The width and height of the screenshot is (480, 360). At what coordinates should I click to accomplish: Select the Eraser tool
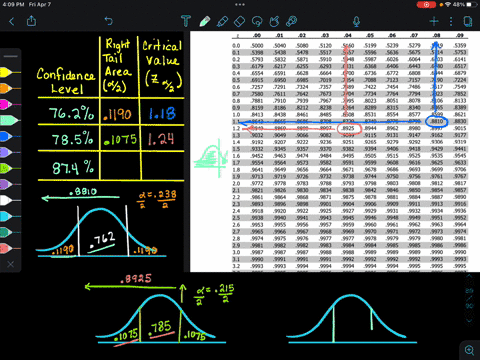239,22
